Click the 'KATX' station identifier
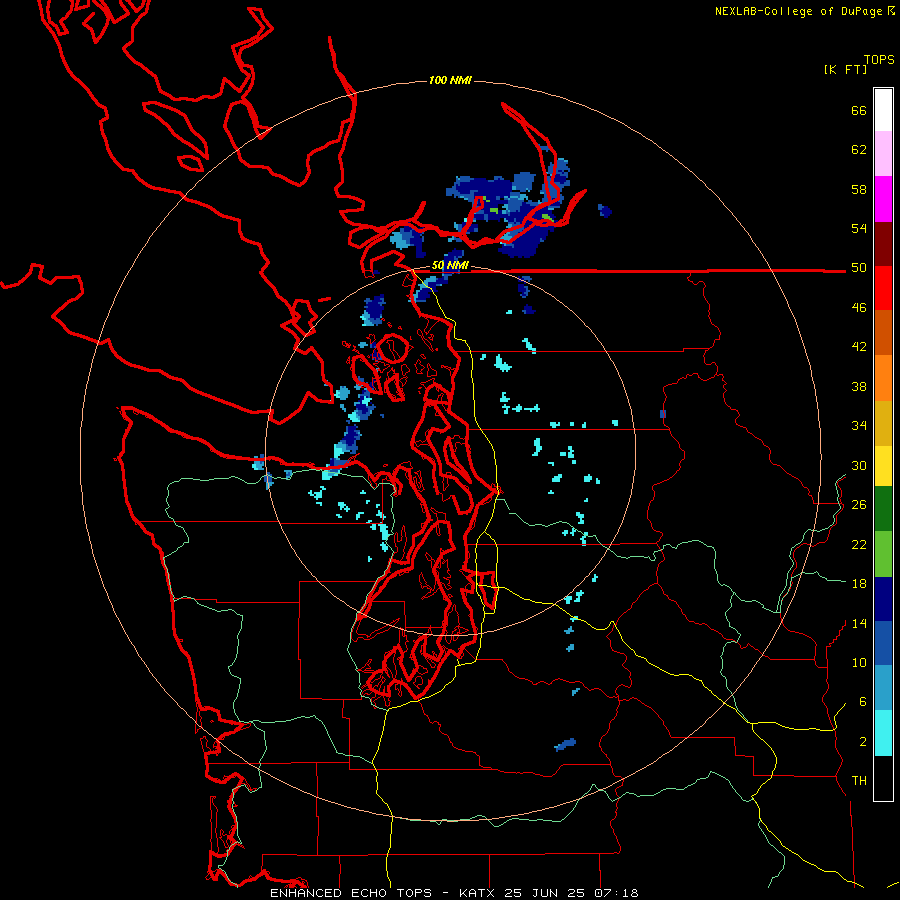The image size is (900, 900). click(478, 893)
